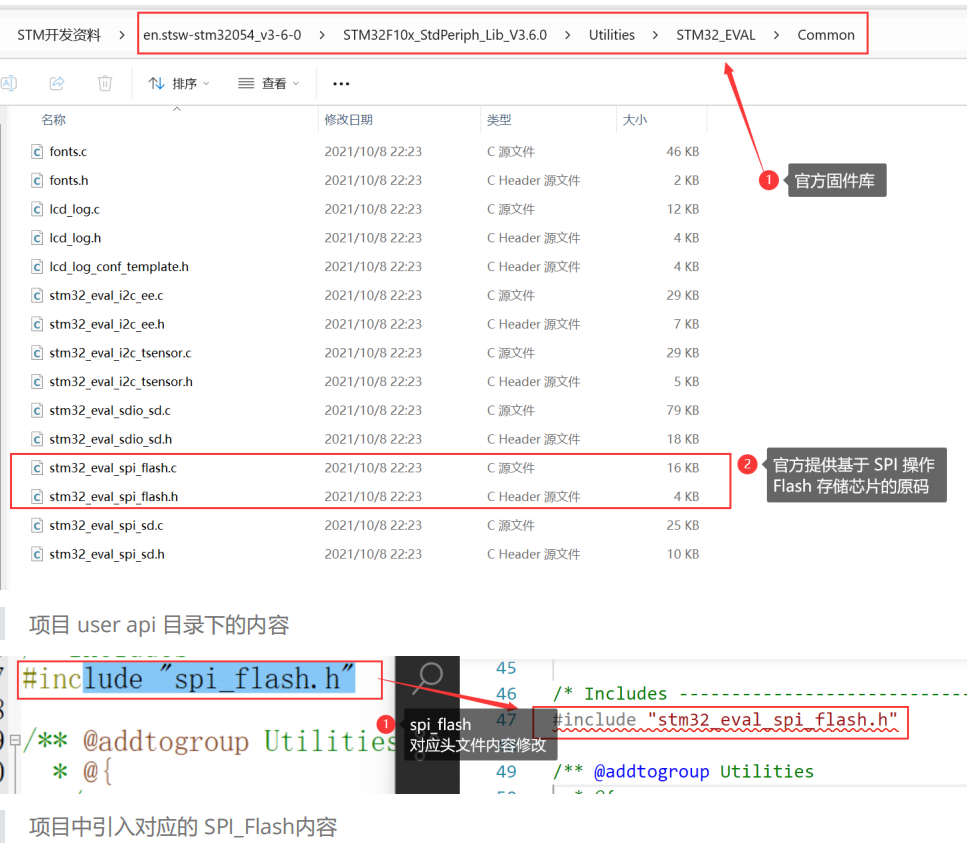Screen dimensions: 977x850
Task: Click stm32_eval_i2c_tsensor.c file icon
Action: 37,353
